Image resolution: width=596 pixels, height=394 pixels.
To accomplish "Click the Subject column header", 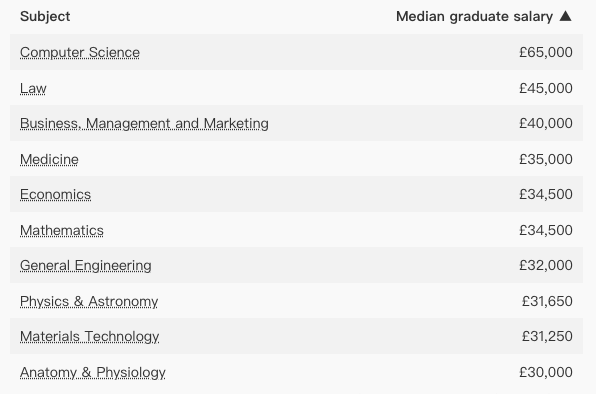I will pos(45,17).
